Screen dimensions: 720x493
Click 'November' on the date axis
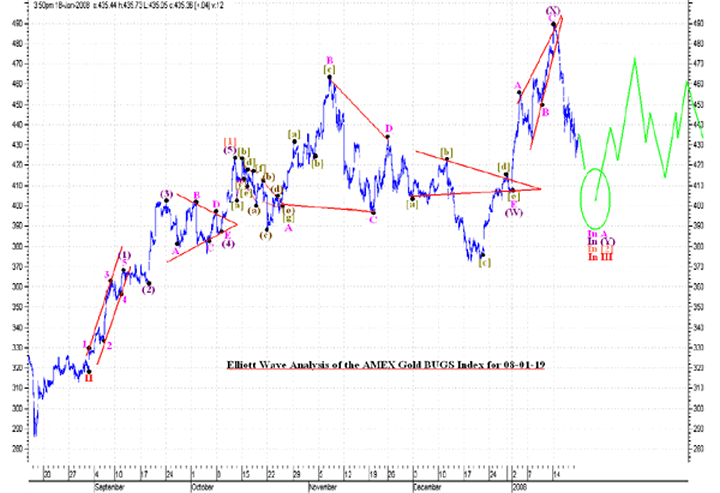point(322,487)
